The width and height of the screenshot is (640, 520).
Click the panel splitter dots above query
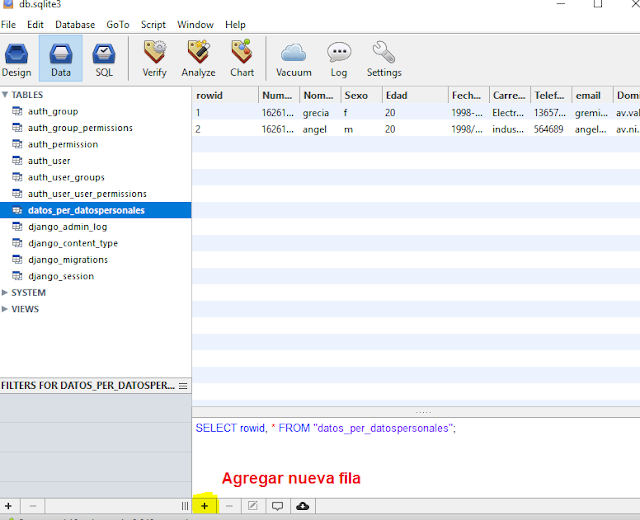point(423,412)
